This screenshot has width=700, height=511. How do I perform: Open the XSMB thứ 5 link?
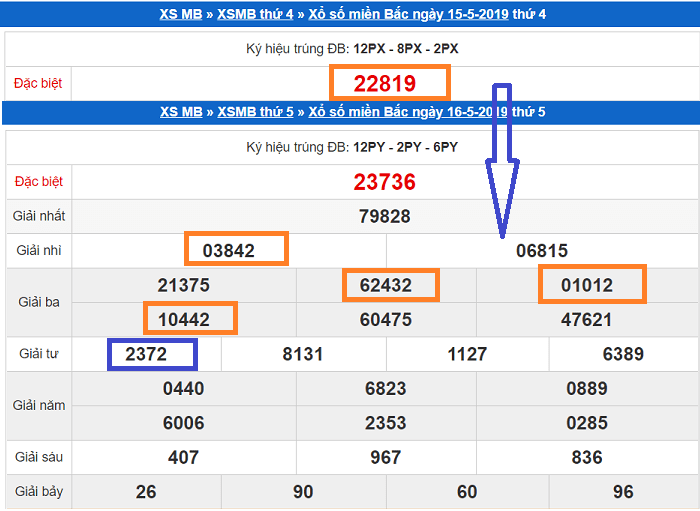click(255, 112)
